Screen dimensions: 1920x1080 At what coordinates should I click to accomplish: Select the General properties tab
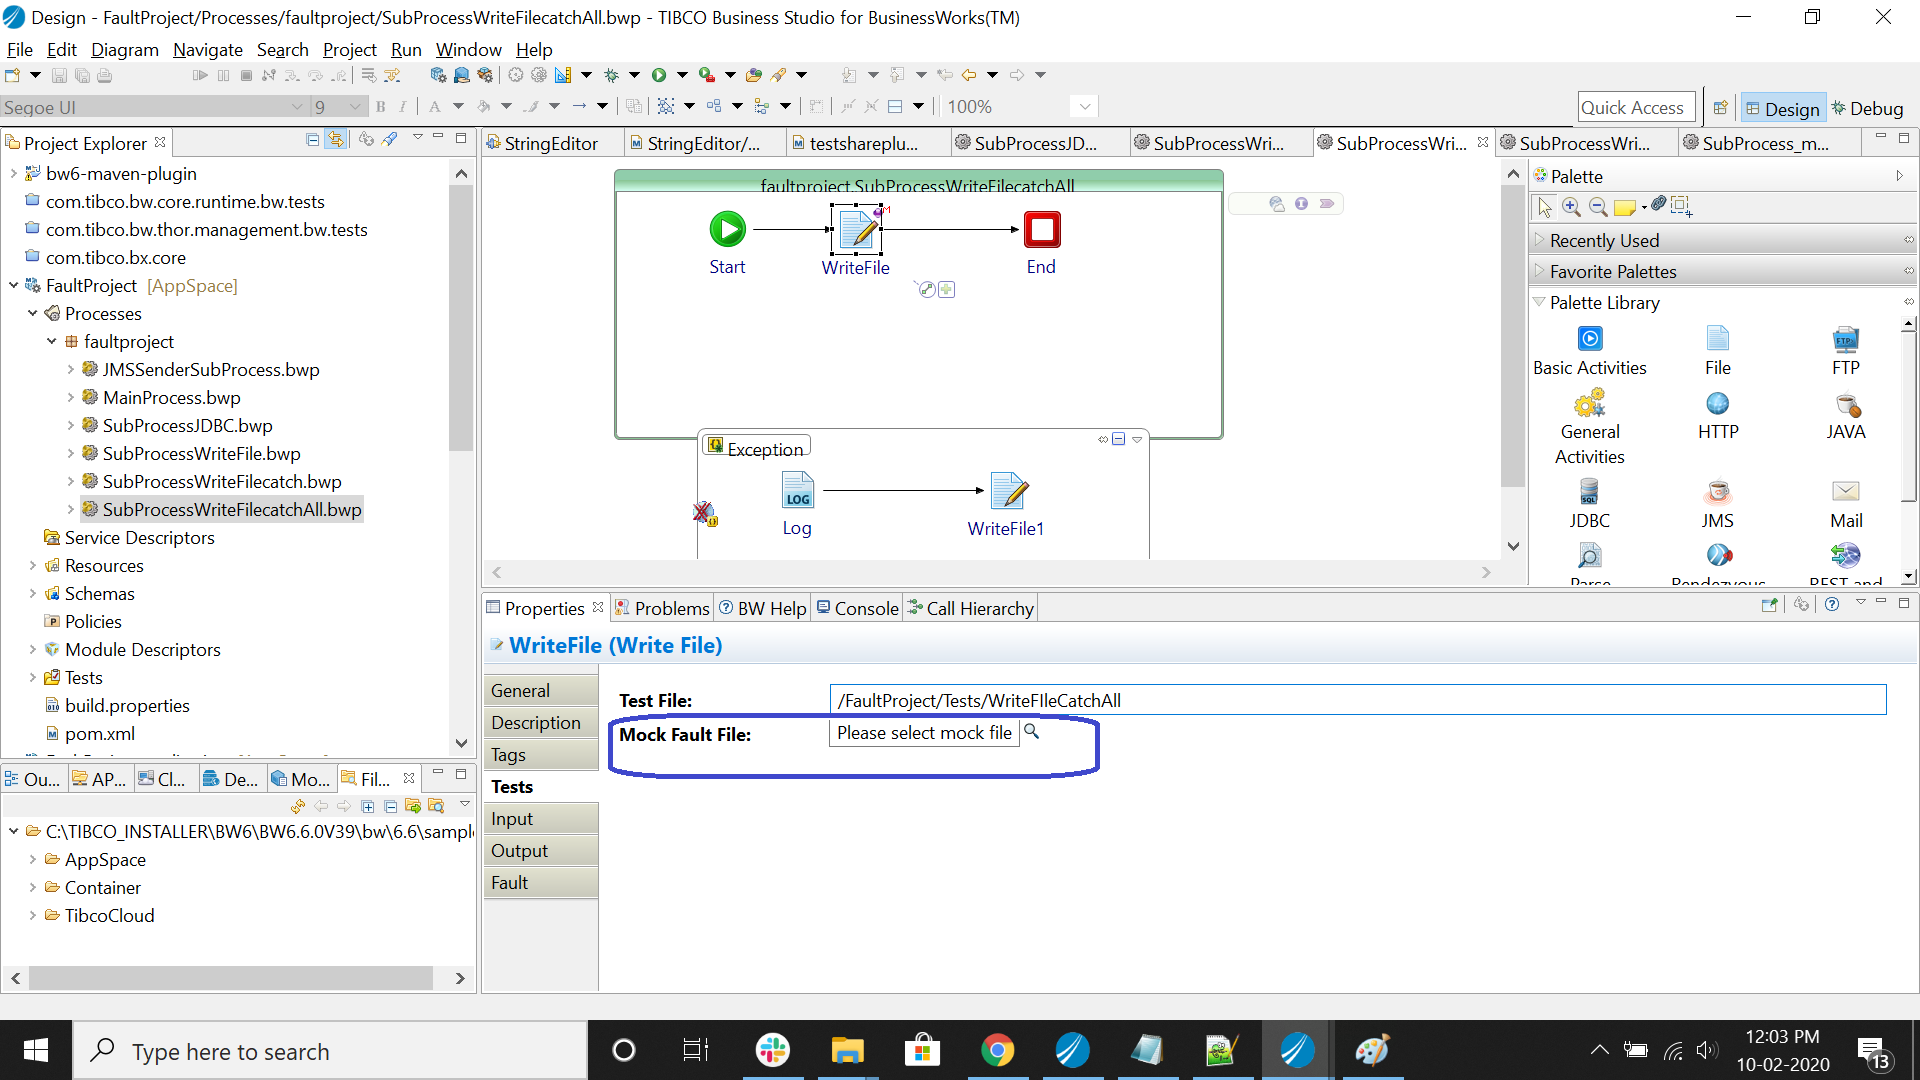coord(541,691)
